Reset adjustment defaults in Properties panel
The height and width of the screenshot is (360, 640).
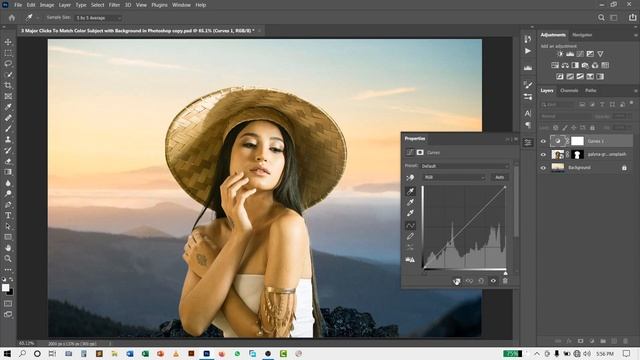pos(481,281)
